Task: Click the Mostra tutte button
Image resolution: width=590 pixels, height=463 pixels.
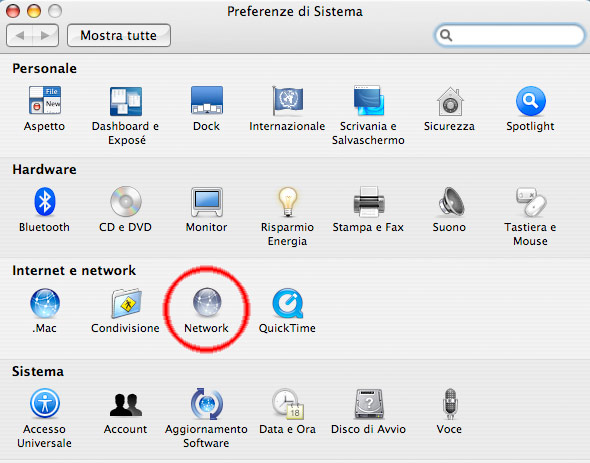Action: tap(119, 35)
